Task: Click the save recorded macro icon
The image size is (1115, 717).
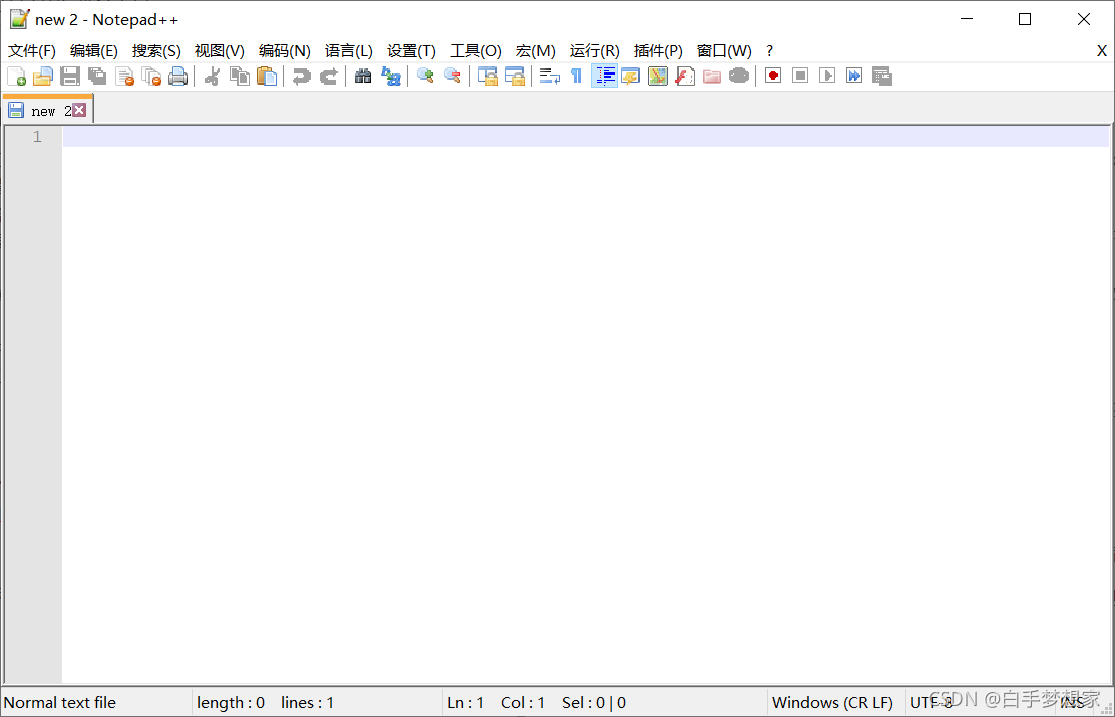Action: click(882, 75)
